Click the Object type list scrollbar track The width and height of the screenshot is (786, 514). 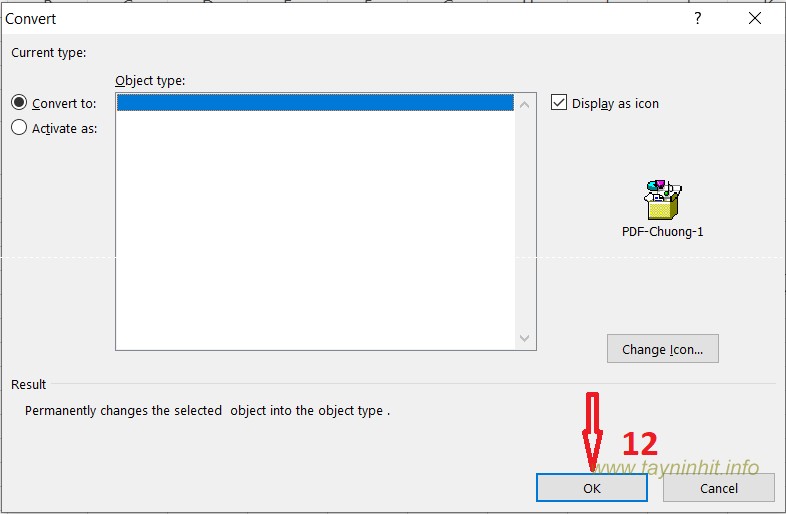525,220
